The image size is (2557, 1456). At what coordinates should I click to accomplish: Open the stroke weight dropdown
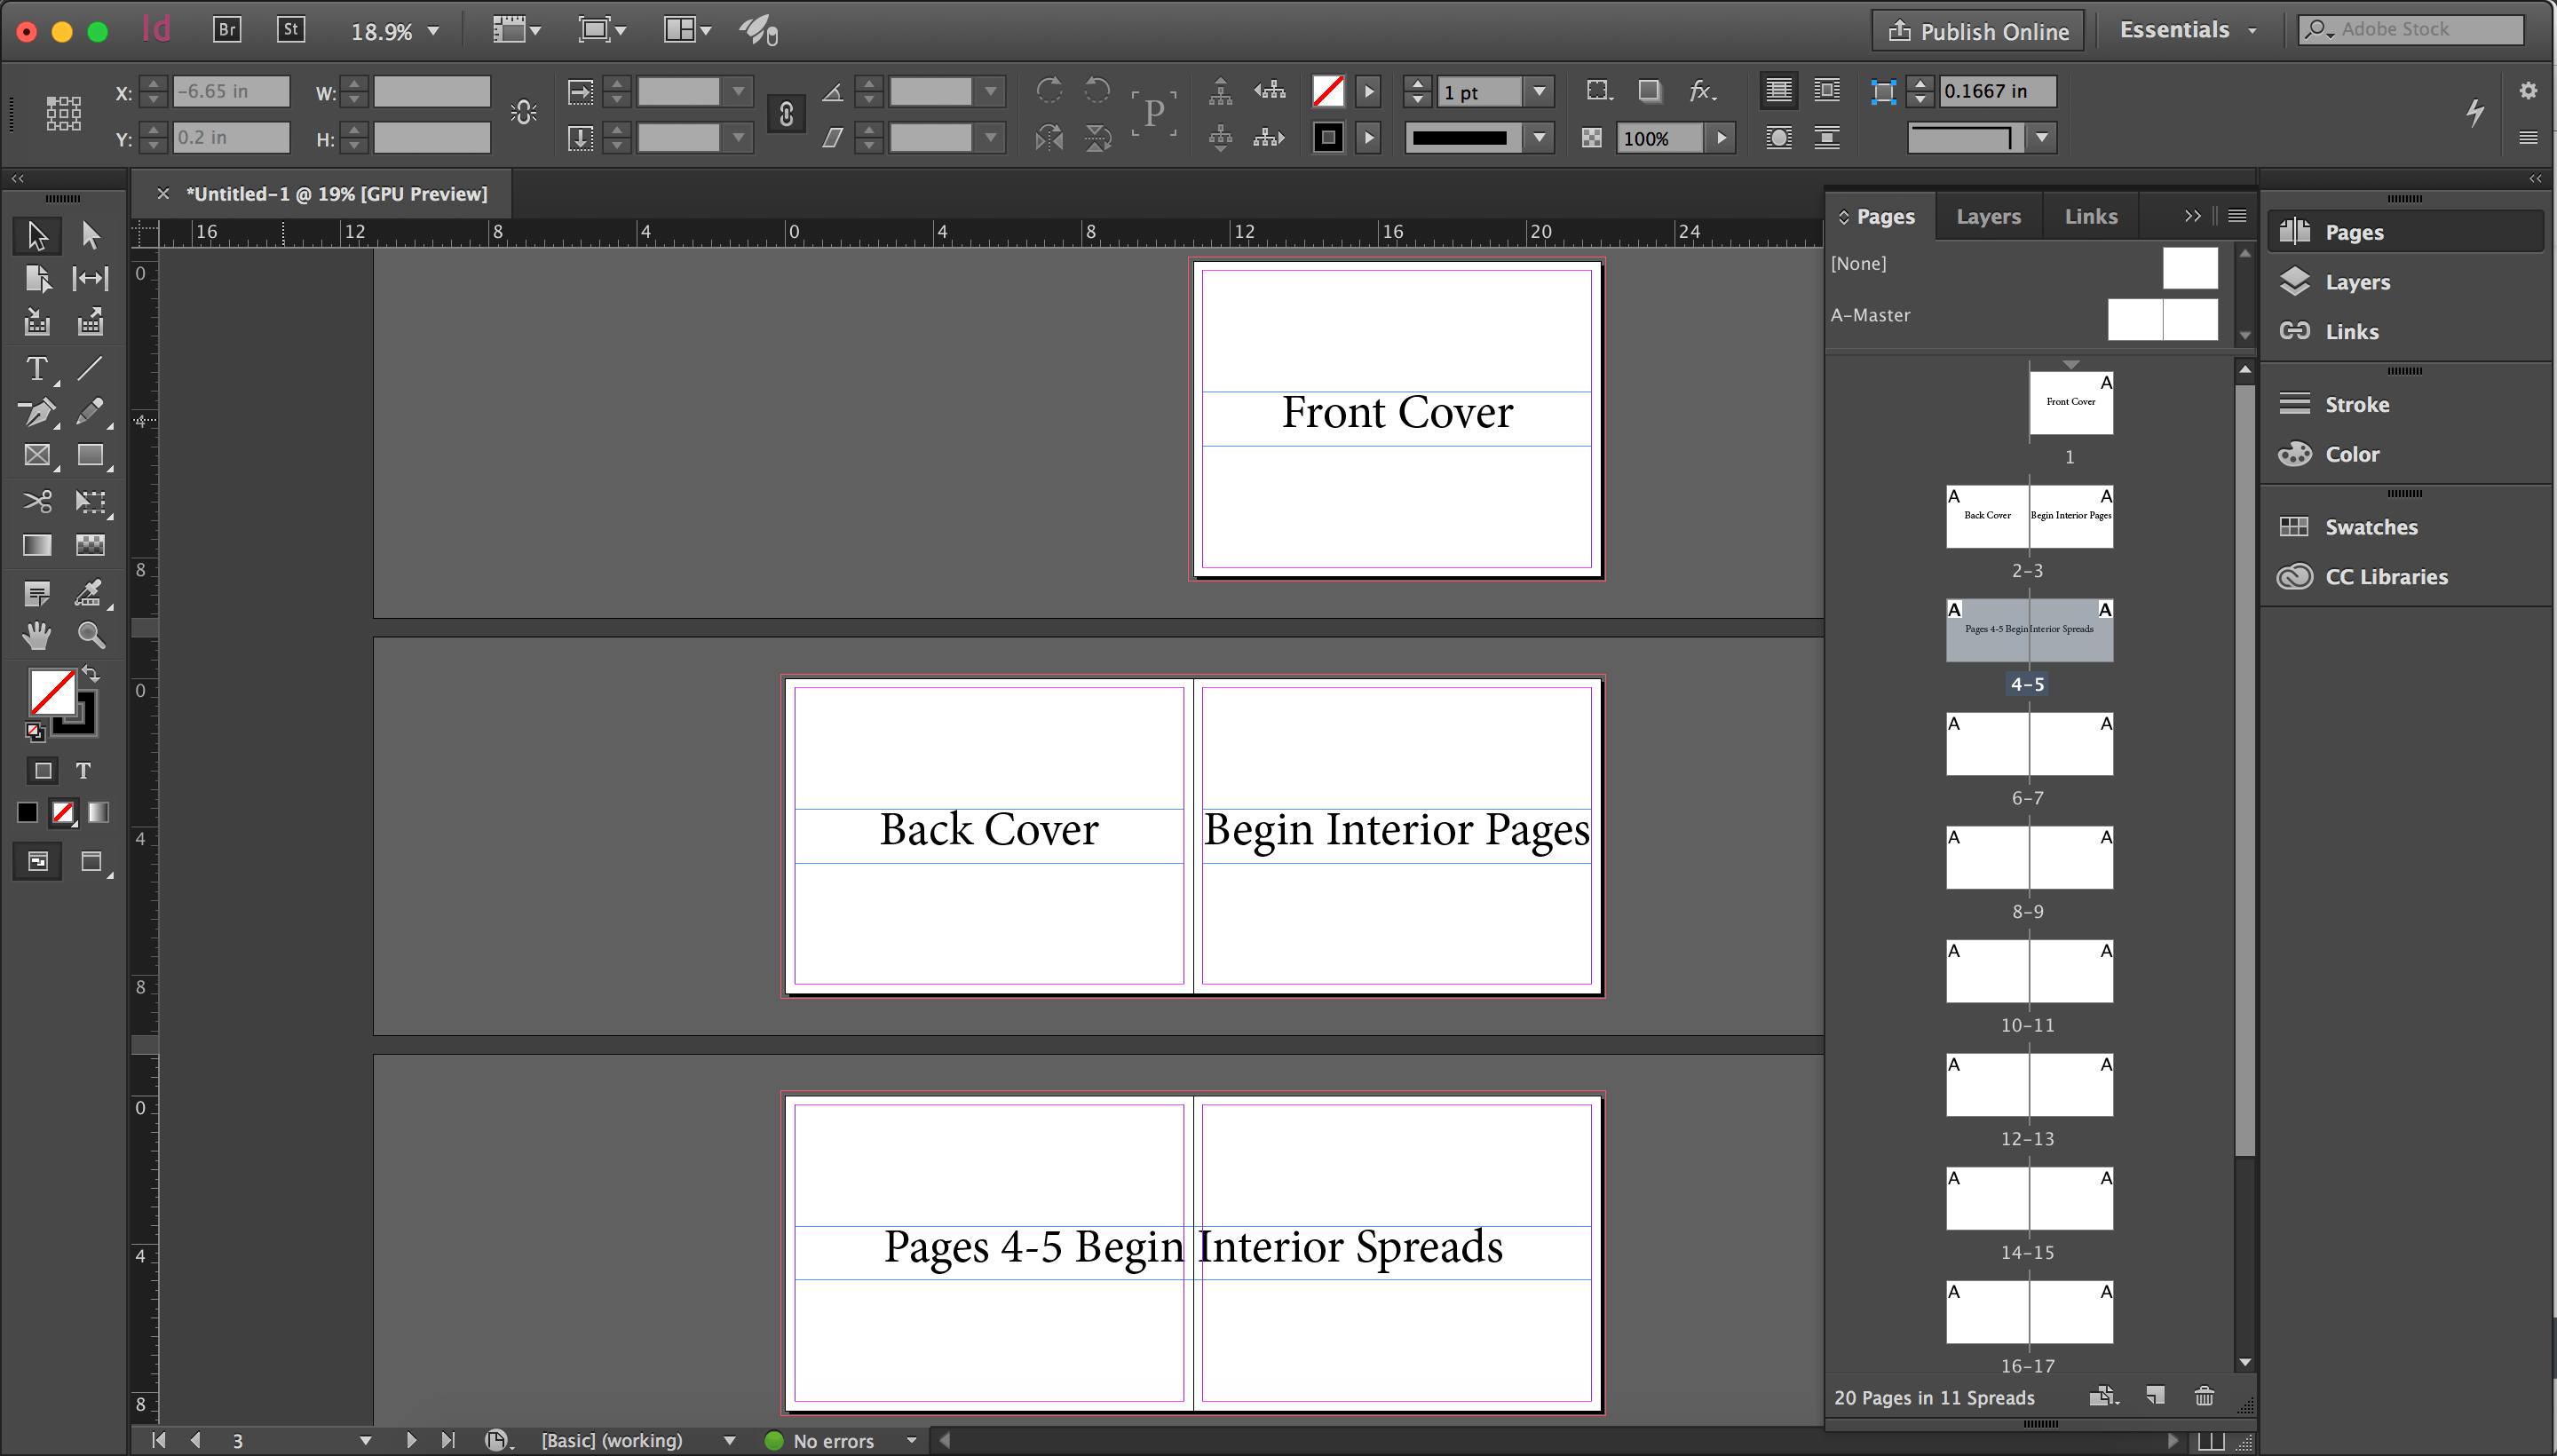(x=1539, y=92)
